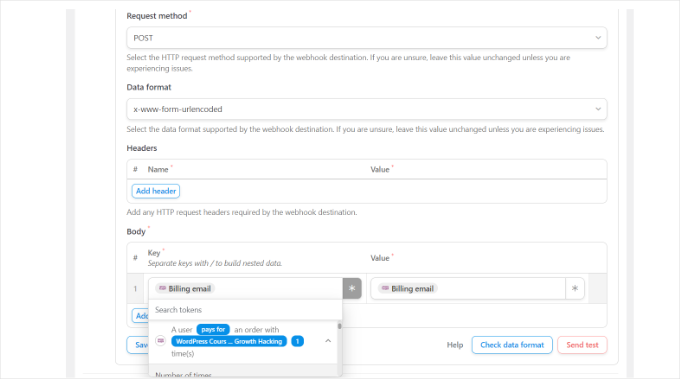Open the Request method POST dropdown
The width and height of the screenshot is (680, 379).
point(366,38)
